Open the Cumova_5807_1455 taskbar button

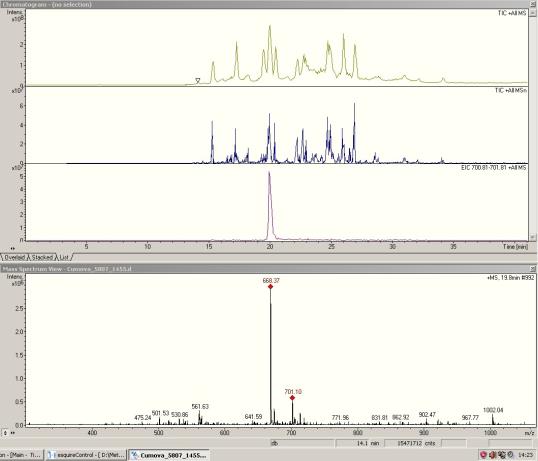[168, 455]
